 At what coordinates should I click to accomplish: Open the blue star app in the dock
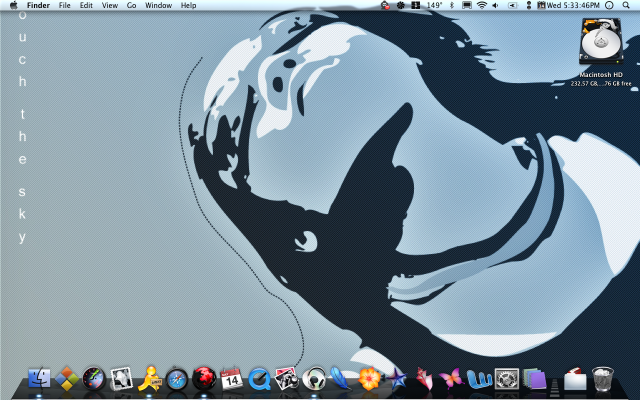pos(397,378)
